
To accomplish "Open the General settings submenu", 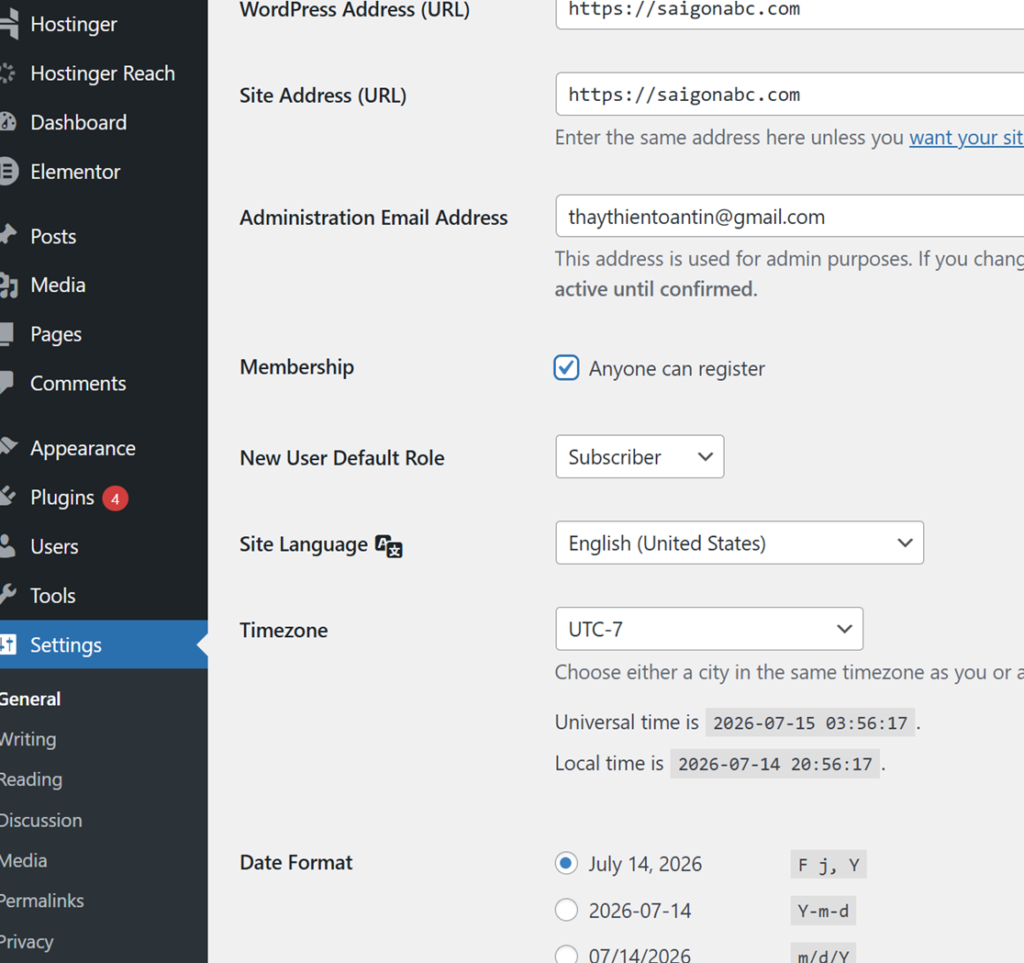I will click(30, 699).
